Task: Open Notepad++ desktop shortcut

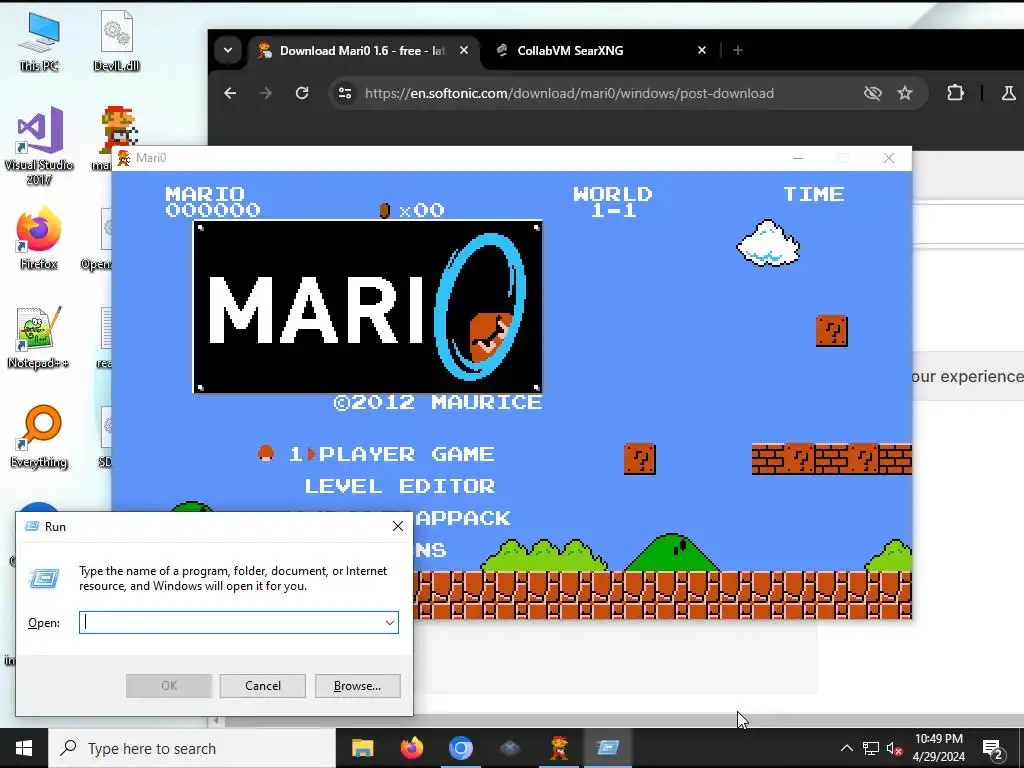Action: coord(39,338)
